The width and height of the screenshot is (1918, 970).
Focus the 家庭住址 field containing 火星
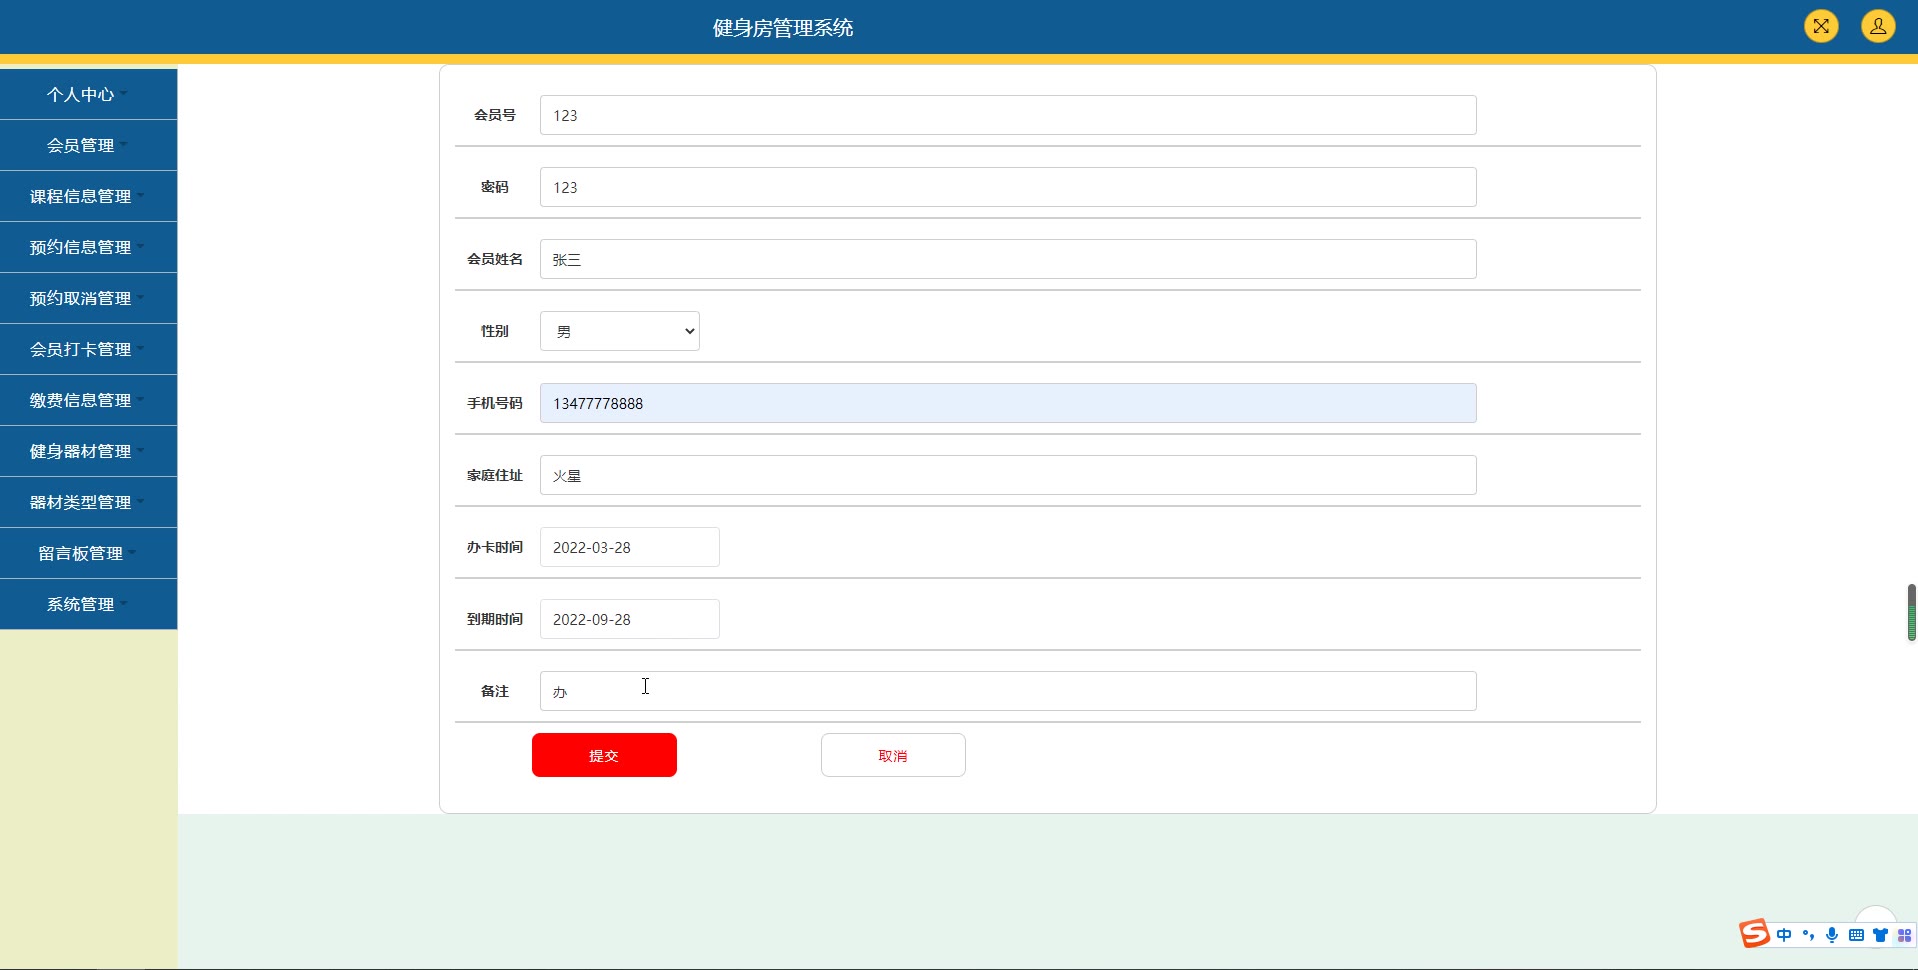(x=1008, y=475)
